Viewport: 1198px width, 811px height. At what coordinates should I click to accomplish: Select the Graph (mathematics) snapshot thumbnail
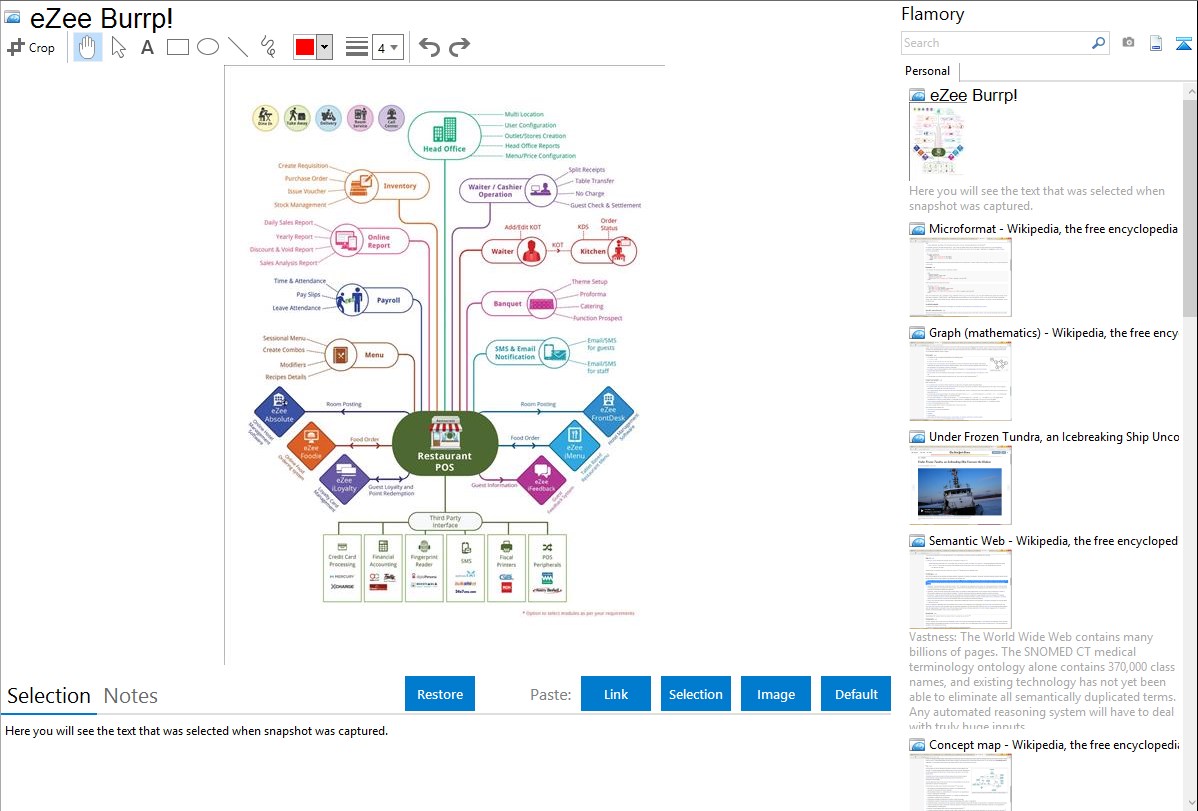click(960, 381)
